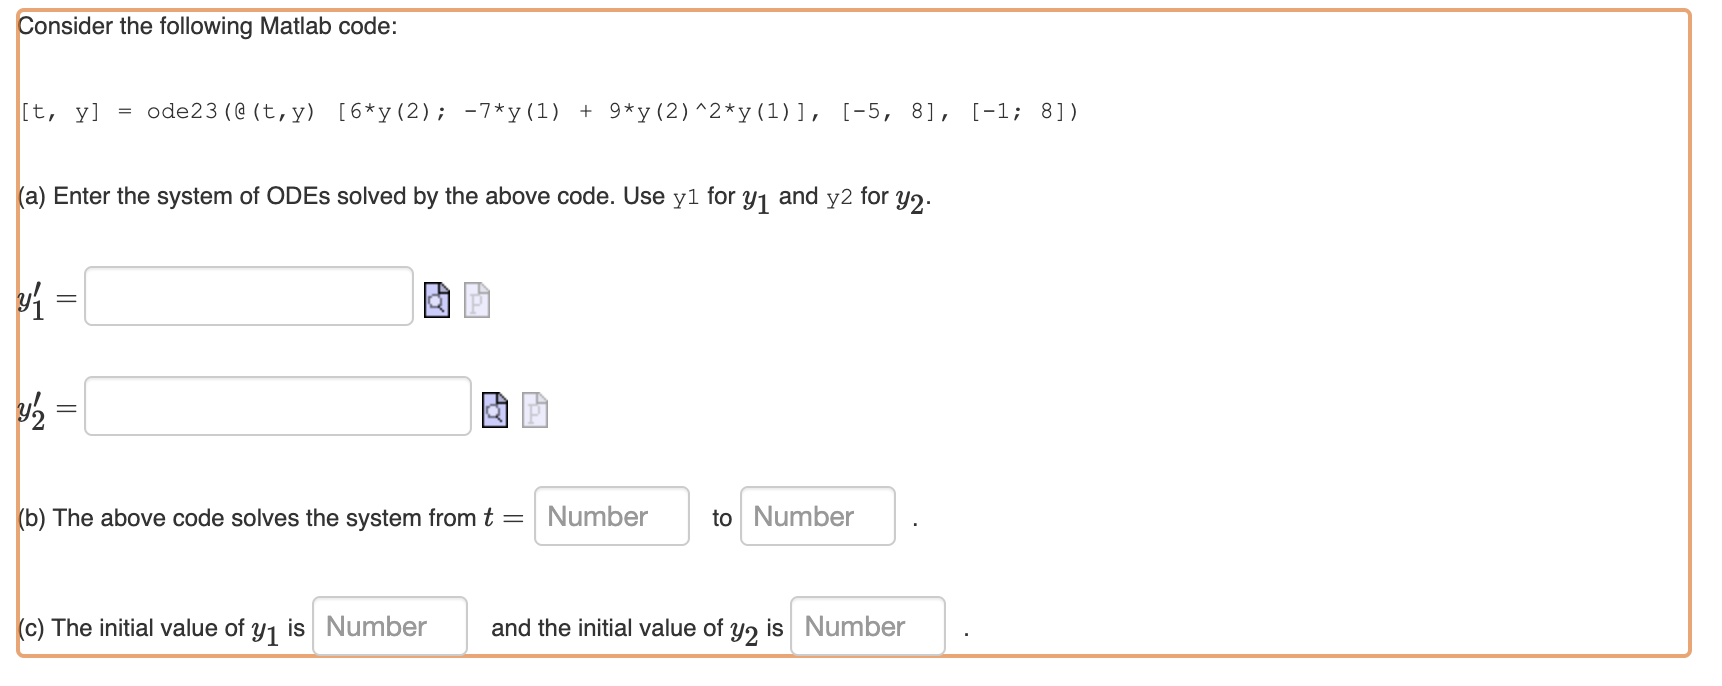
Task: Focus the starting time Number field in part (b)
Action: point(611,516)
